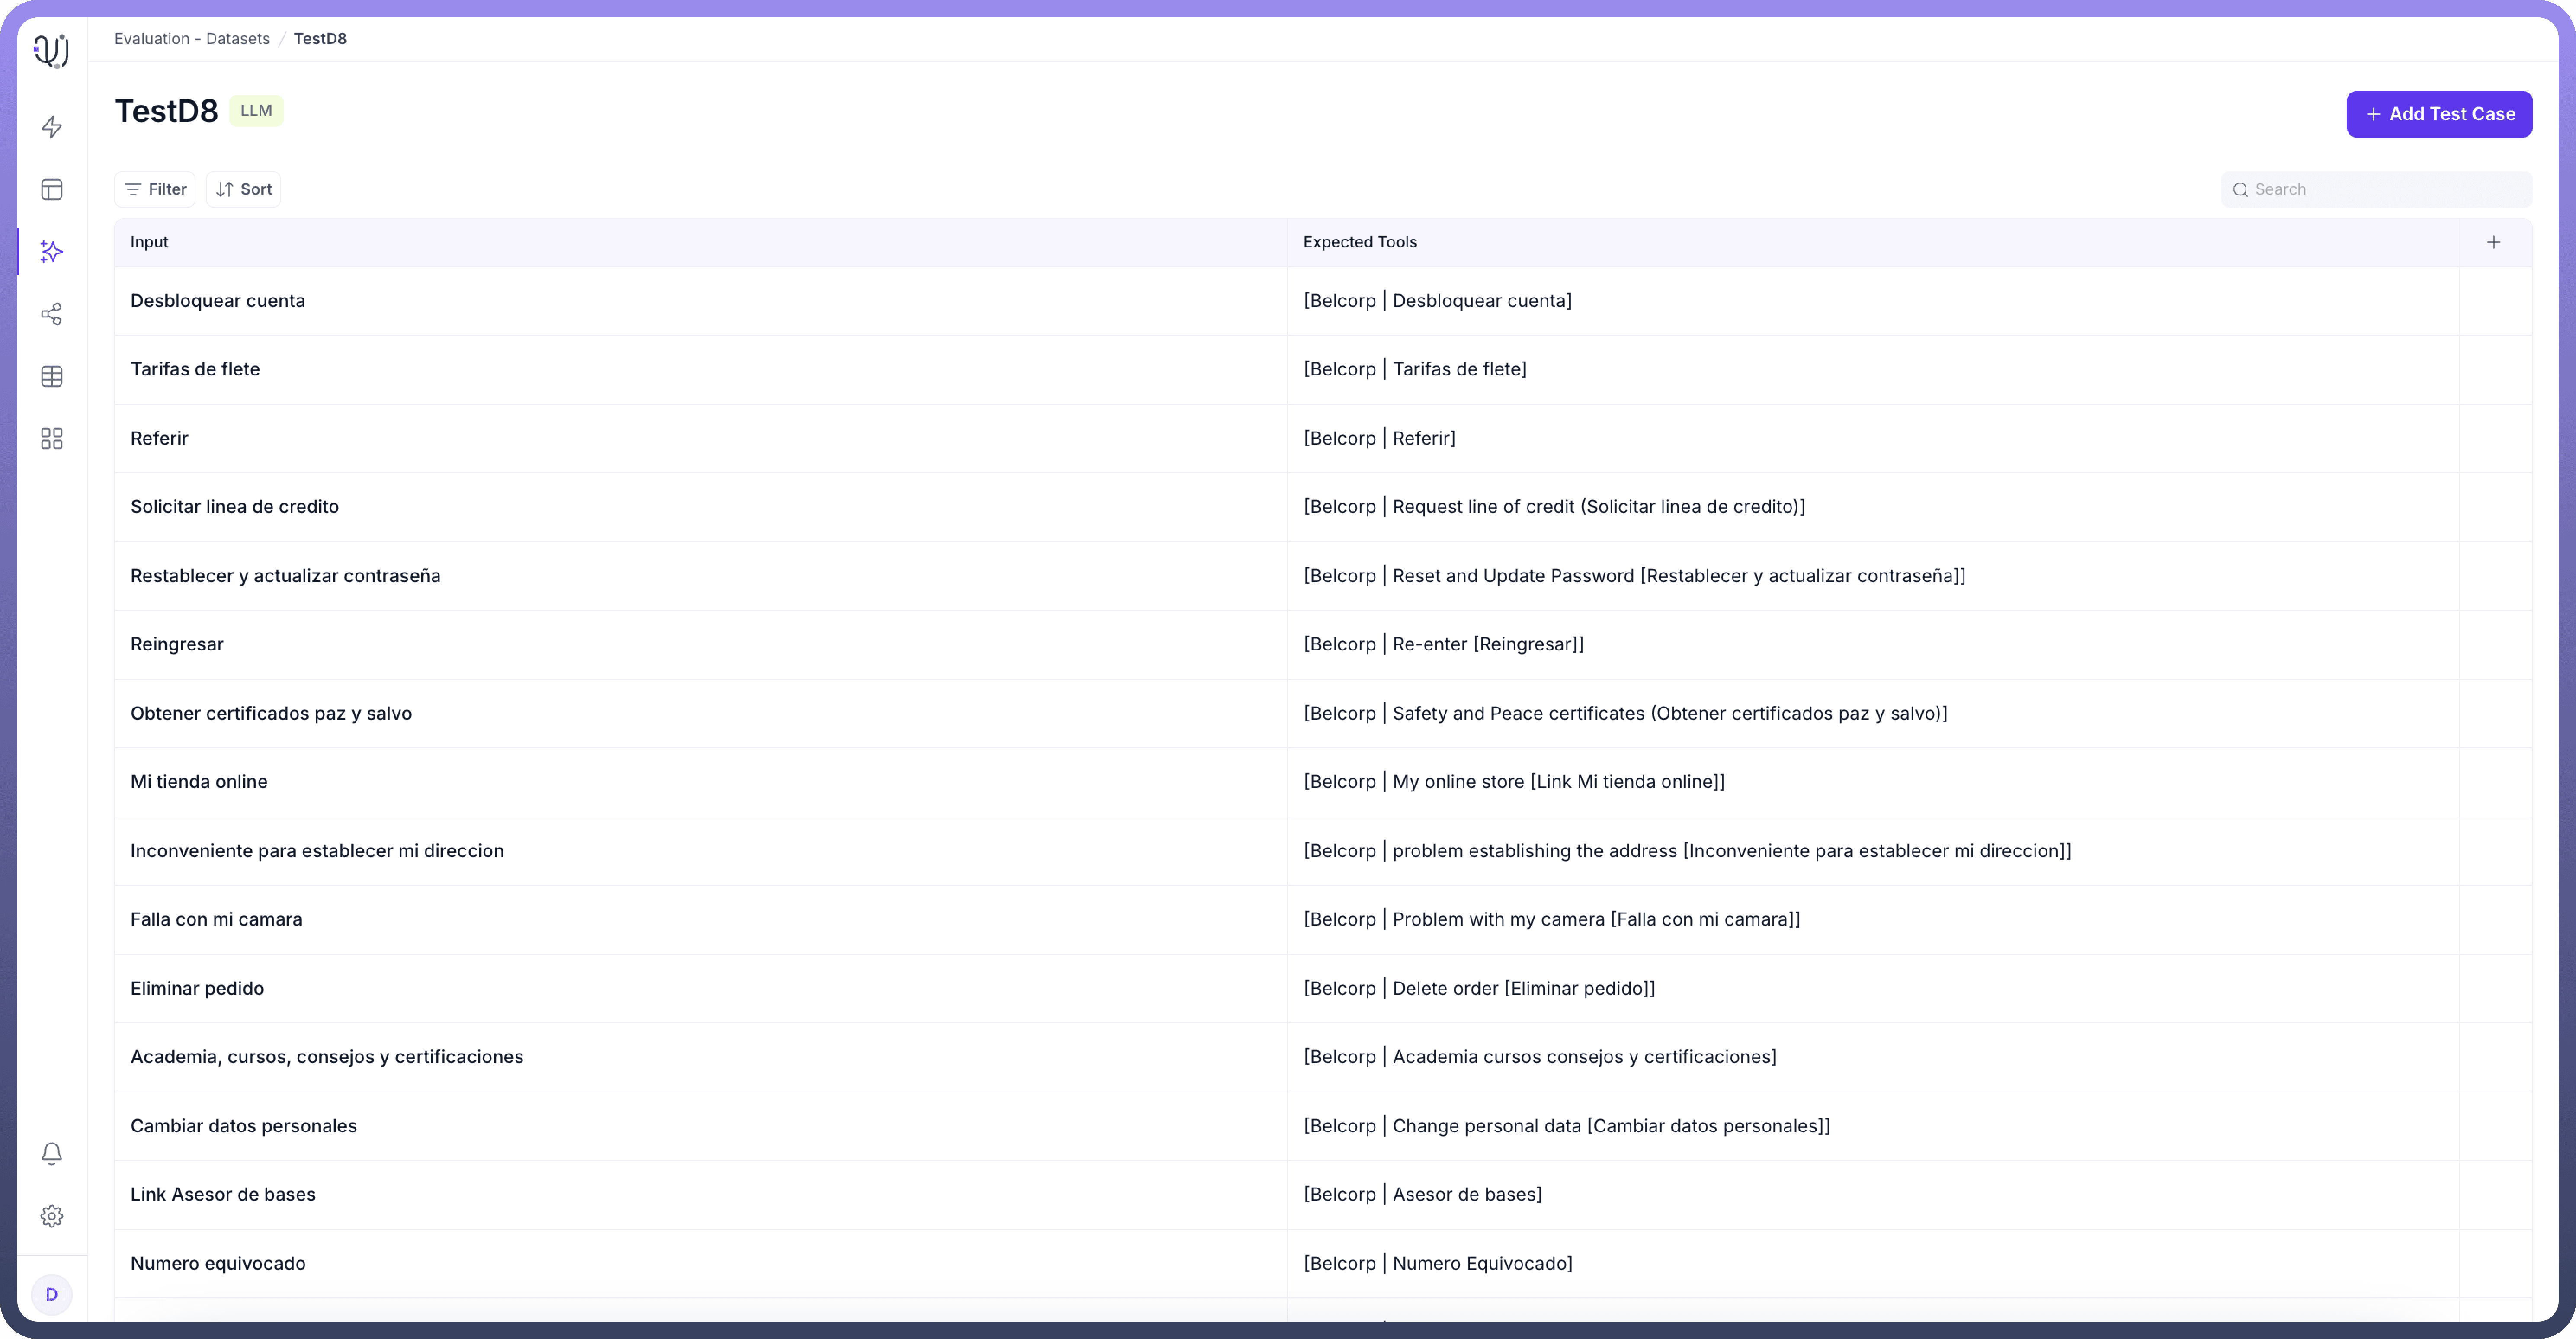Click the Expected Tools column header
The height and width of the screenshot is (1339, 2576).
pyautogui.click(x=1359, y=242)
